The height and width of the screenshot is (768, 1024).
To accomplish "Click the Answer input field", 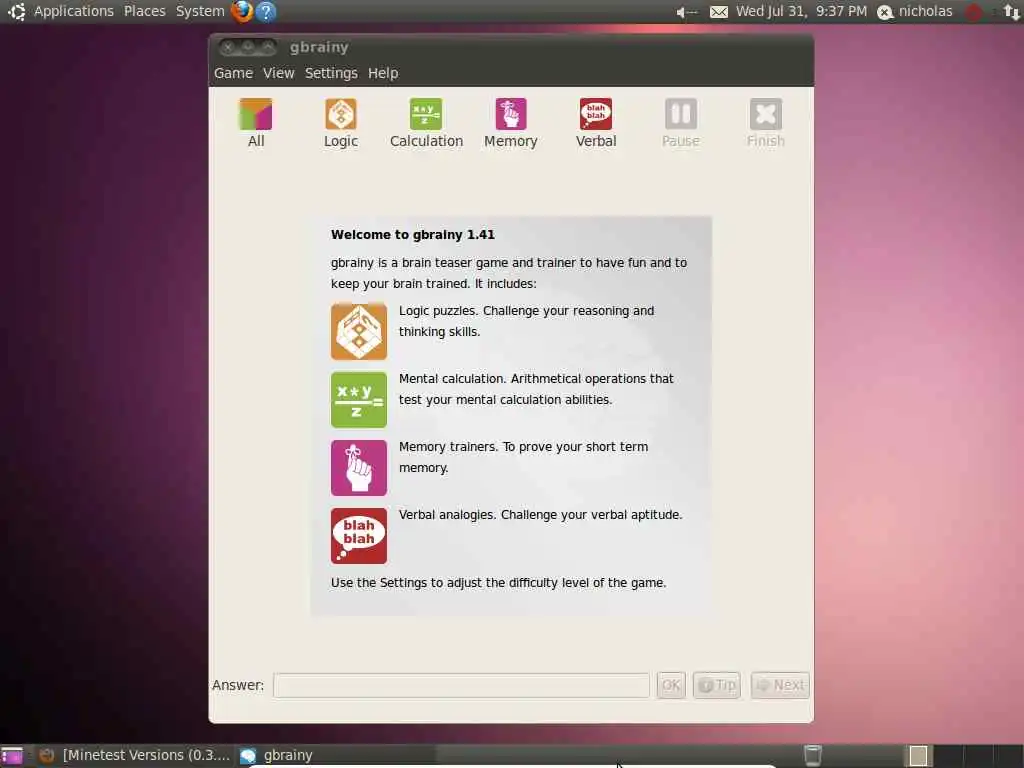I will 461,685.
